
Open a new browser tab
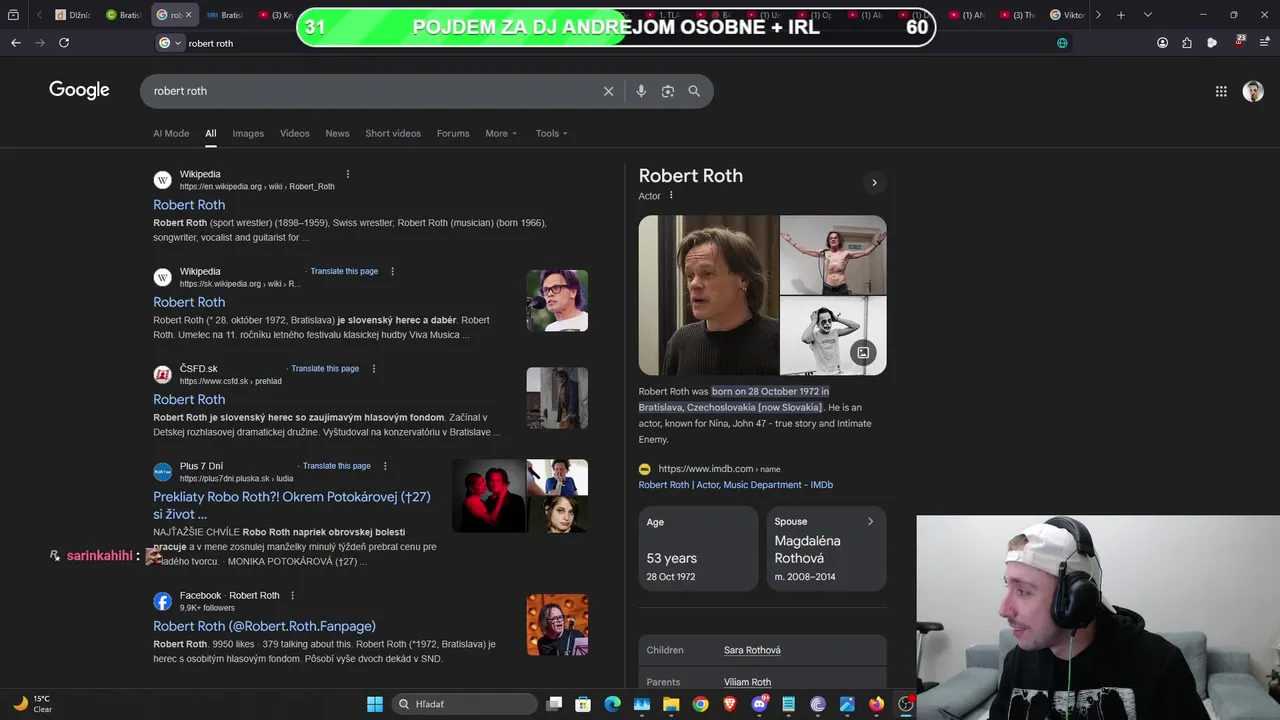click(x=1121, y=15)
